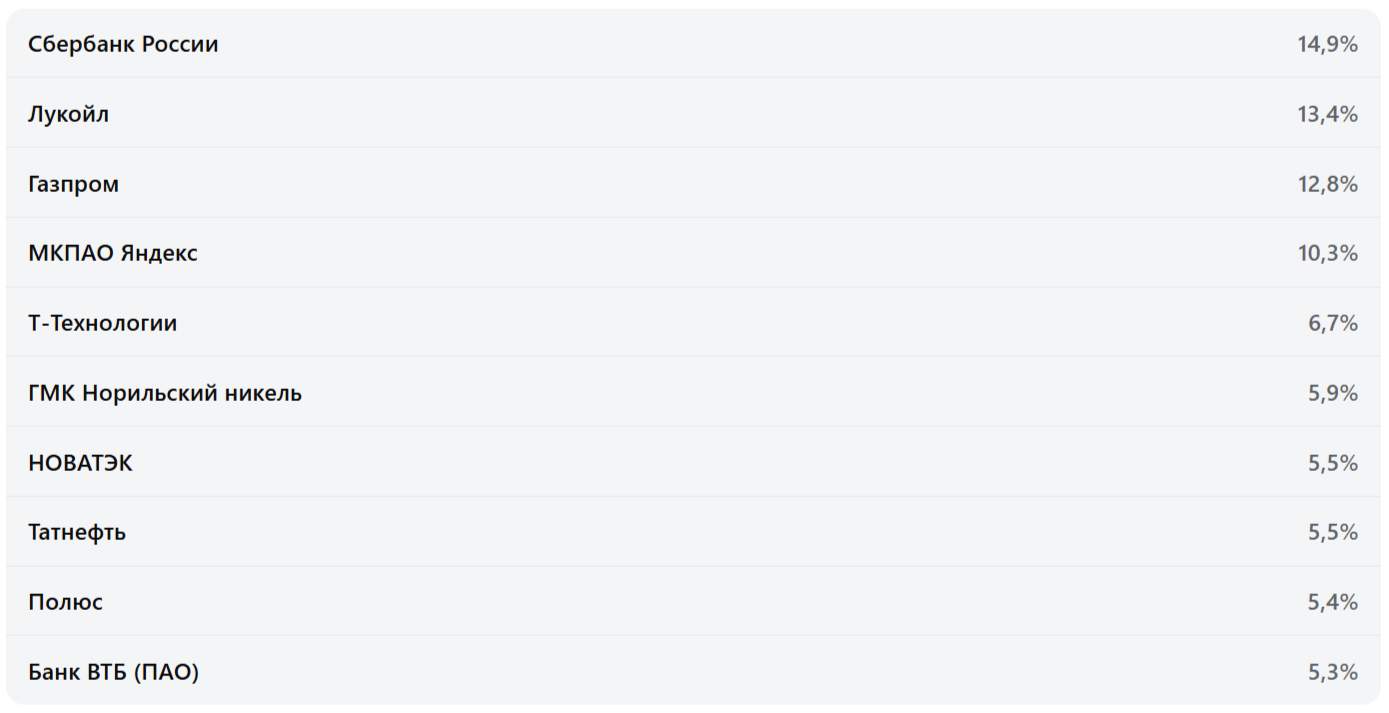Viewport: 1389px width, 713px height.
Task: Select the 5,4% Полюс percentage
Action: (x=1332, y=602)
